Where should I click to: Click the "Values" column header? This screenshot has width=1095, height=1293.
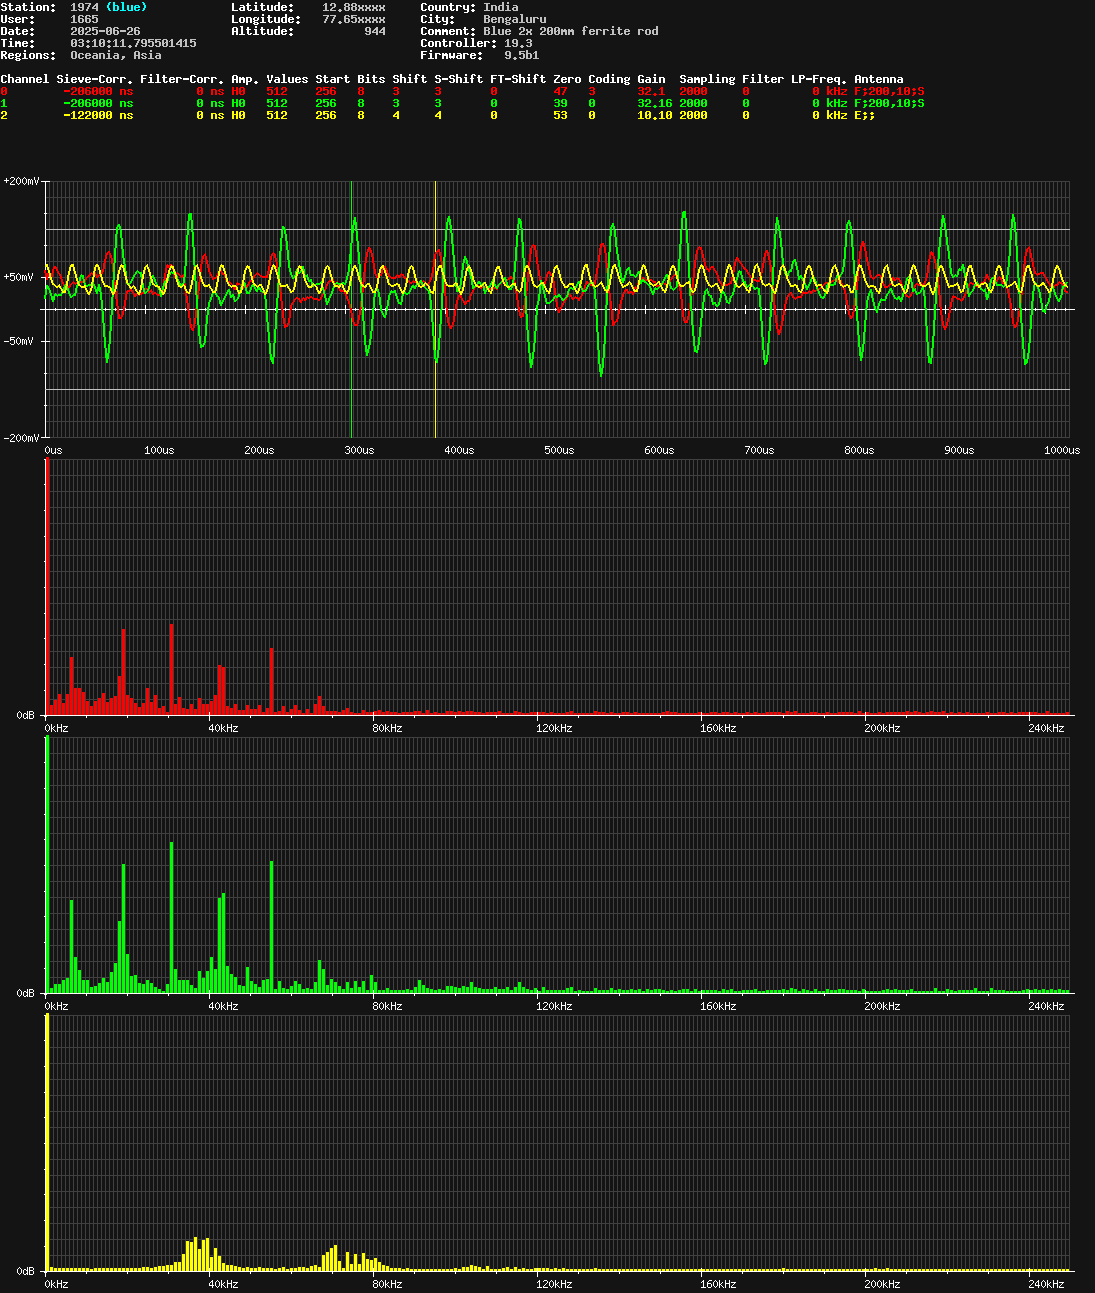click(287, 79)
